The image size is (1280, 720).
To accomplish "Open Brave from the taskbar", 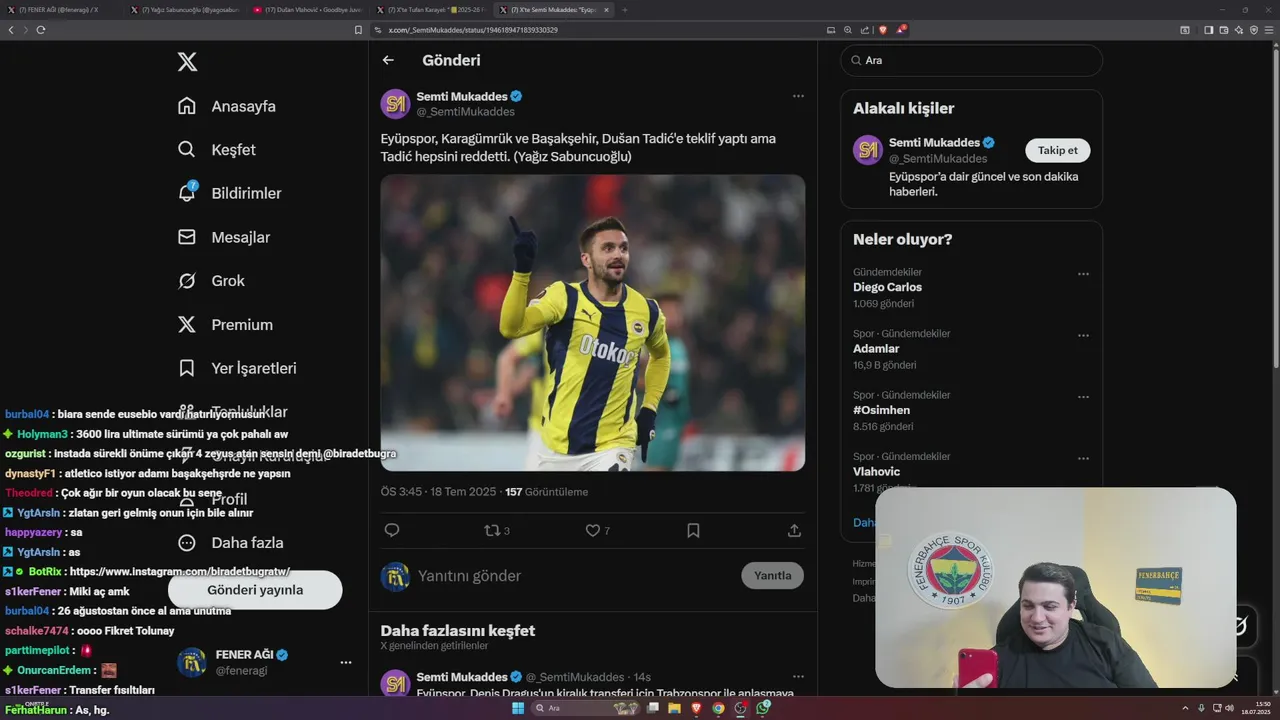I will pyautogui.click(x=697, y=708).
